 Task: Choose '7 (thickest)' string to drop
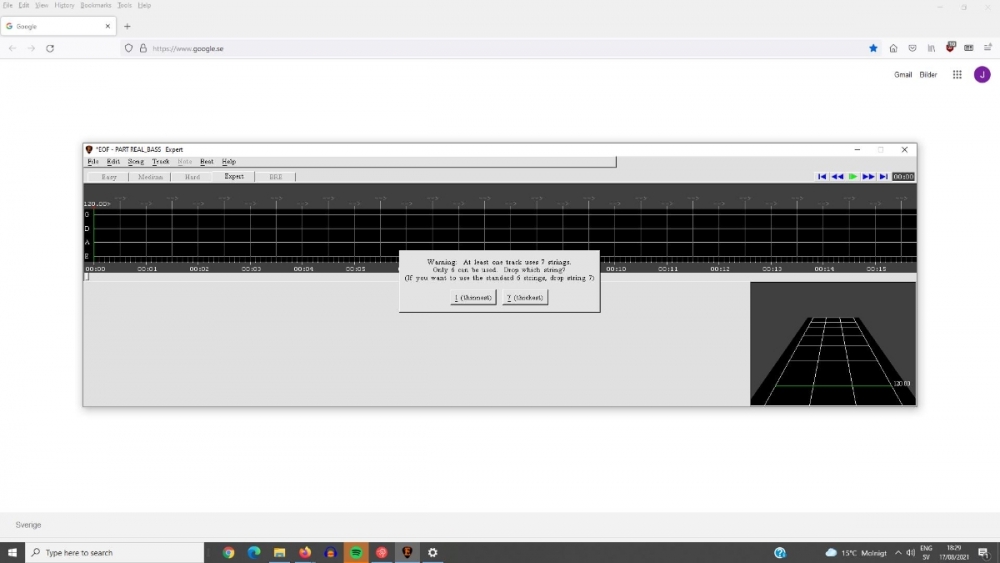525,298
